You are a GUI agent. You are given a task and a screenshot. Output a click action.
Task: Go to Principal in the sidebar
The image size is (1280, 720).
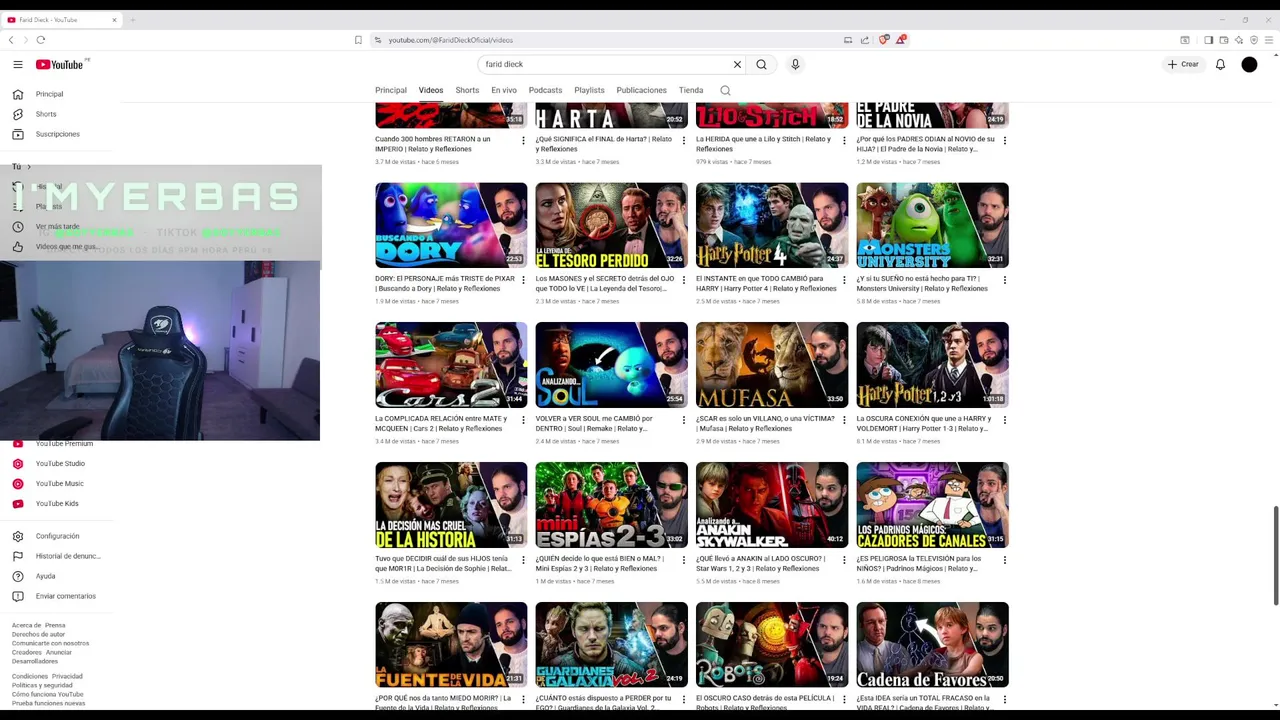[49, 94]
